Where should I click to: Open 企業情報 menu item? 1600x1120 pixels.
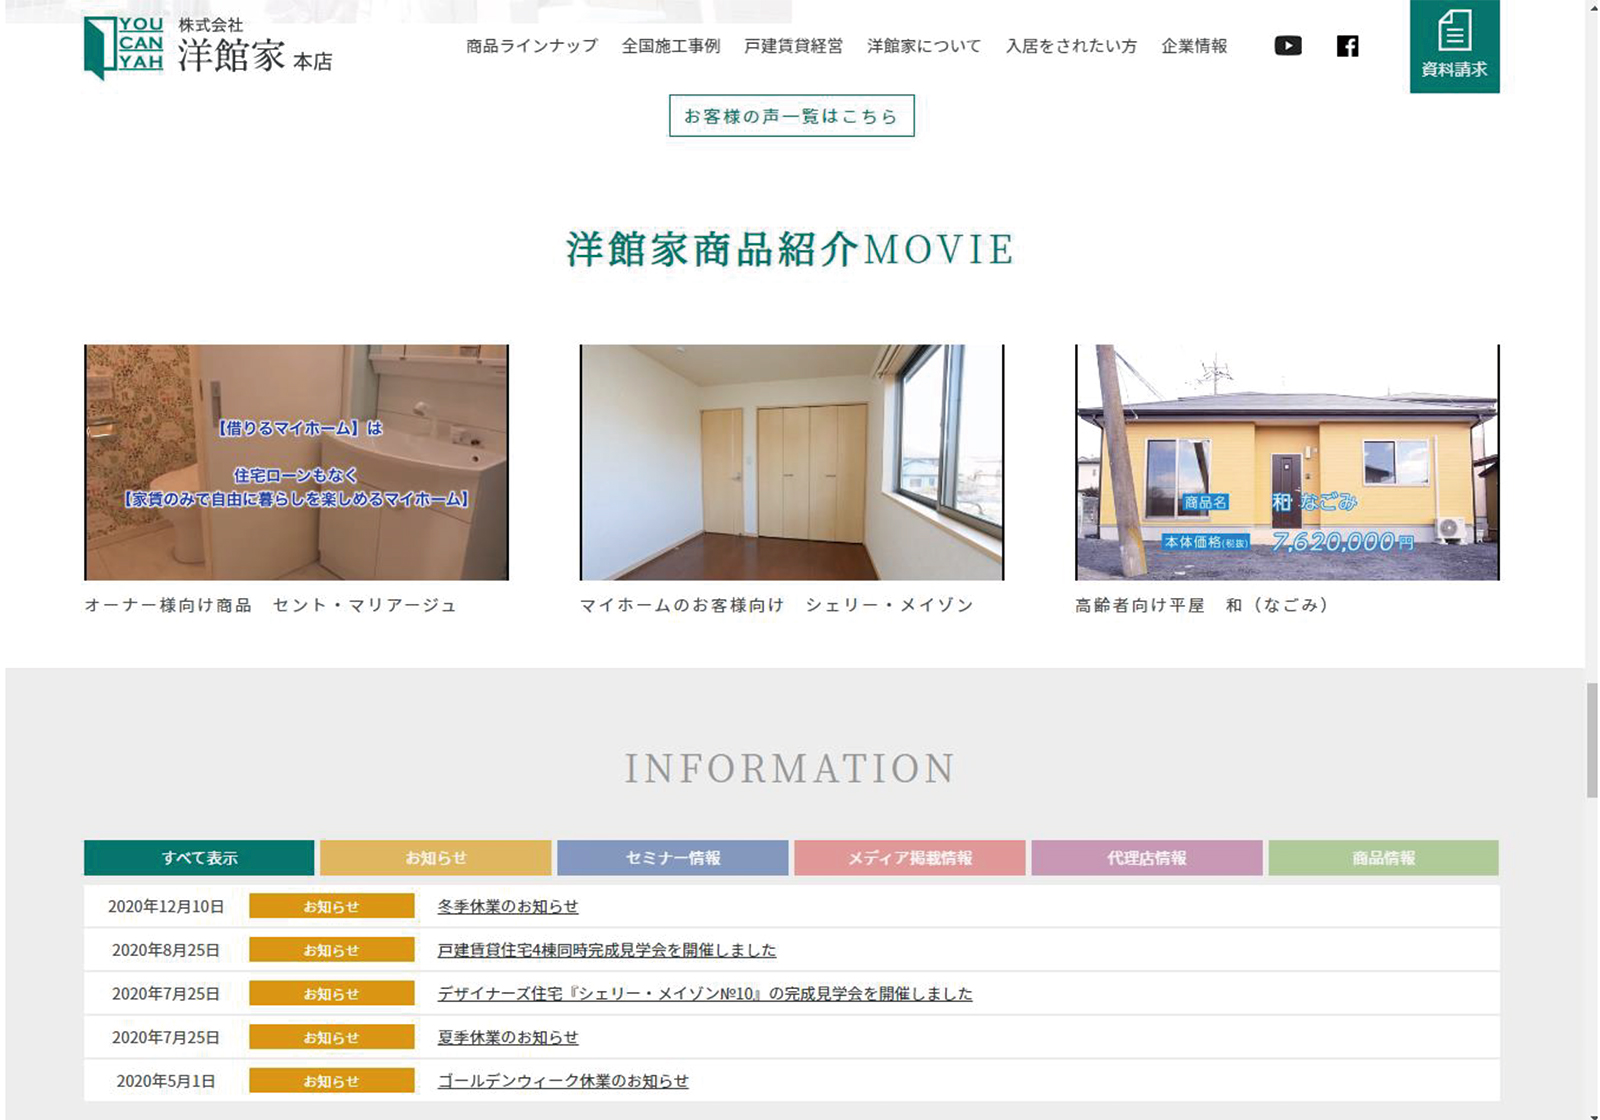pos(1194,46)
